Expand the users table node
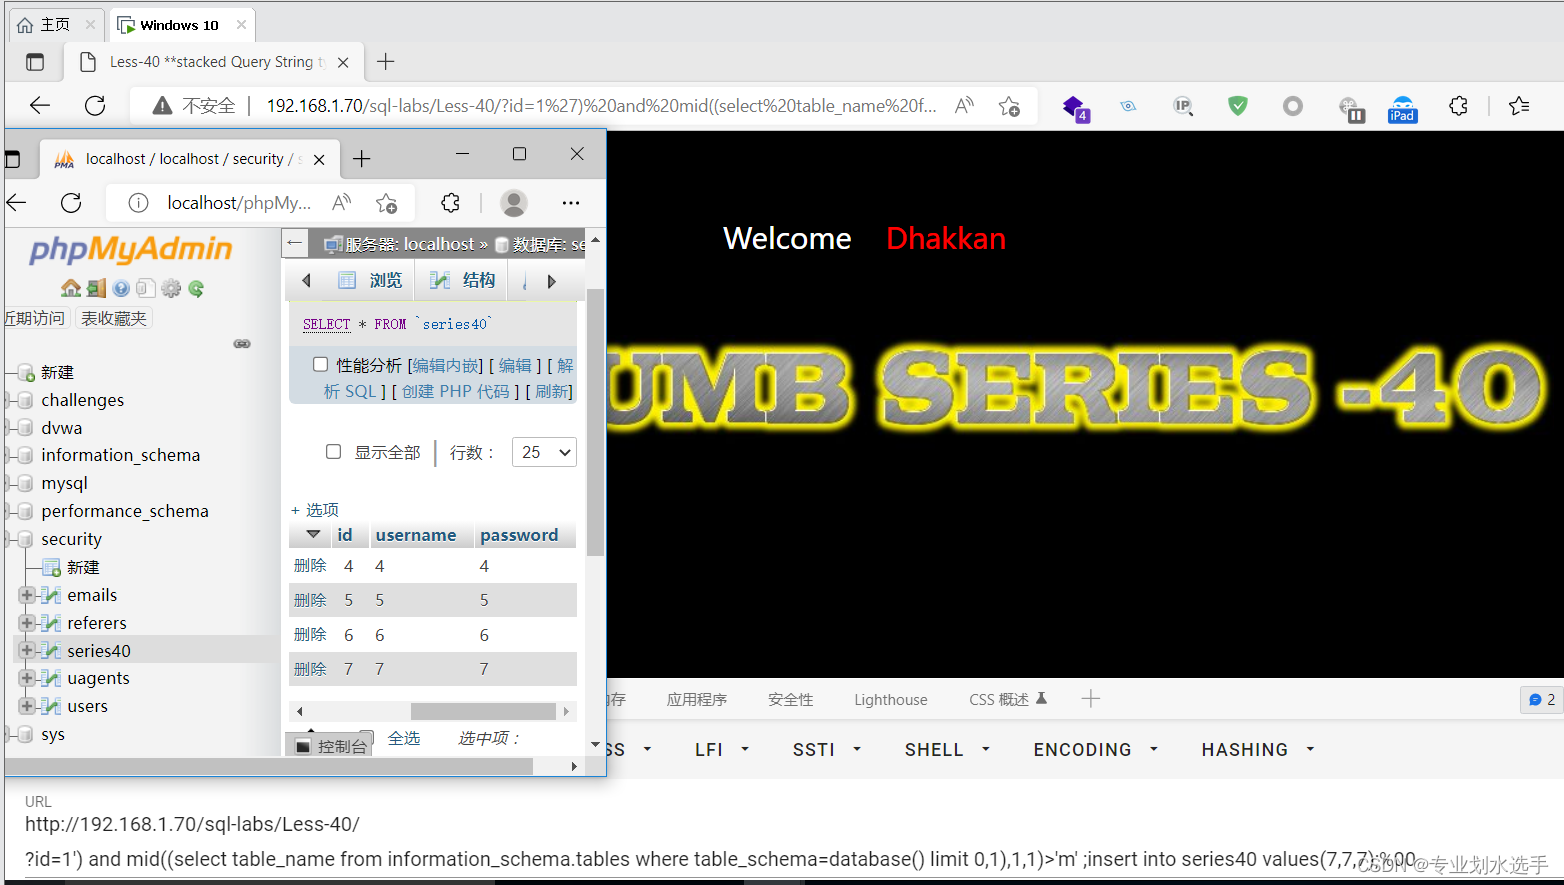The image size is (1564, 885). tap(27, 706)
